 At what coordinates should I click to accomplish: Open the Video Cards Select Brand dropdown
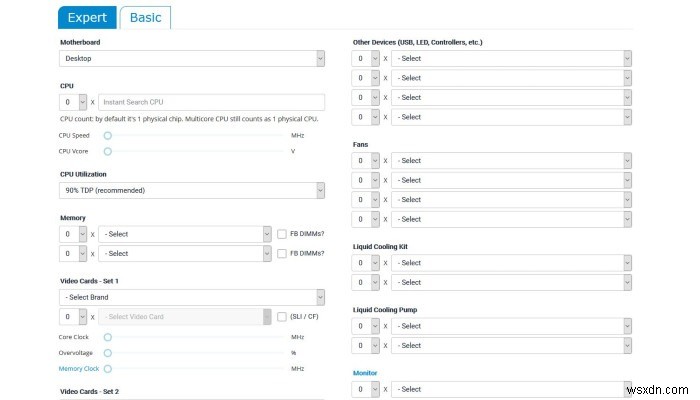tap(192, 297)
